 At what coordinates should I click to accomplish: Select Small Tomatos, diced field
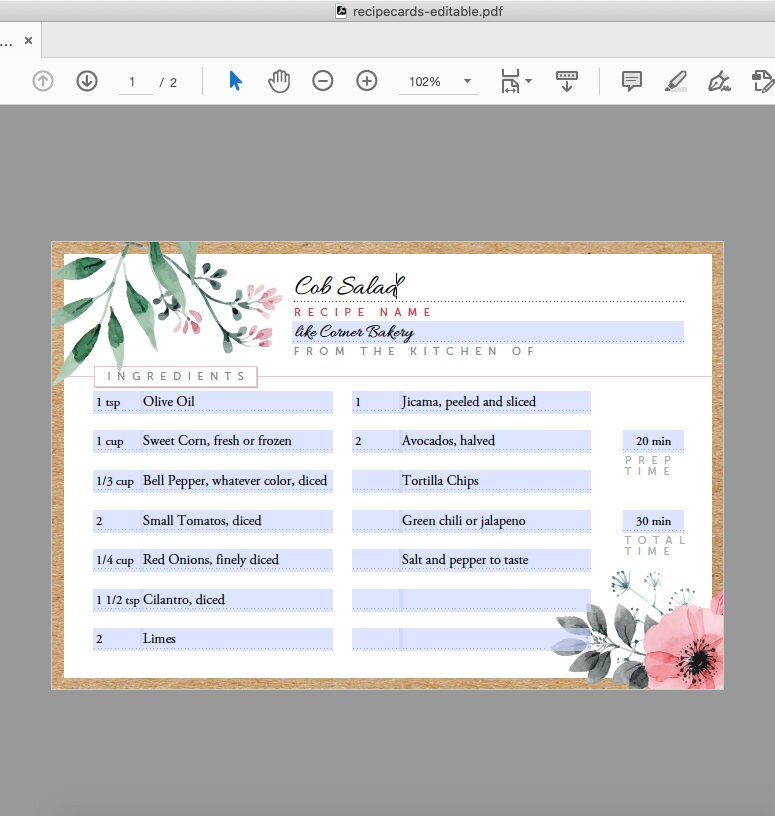[x=237, y=521]
